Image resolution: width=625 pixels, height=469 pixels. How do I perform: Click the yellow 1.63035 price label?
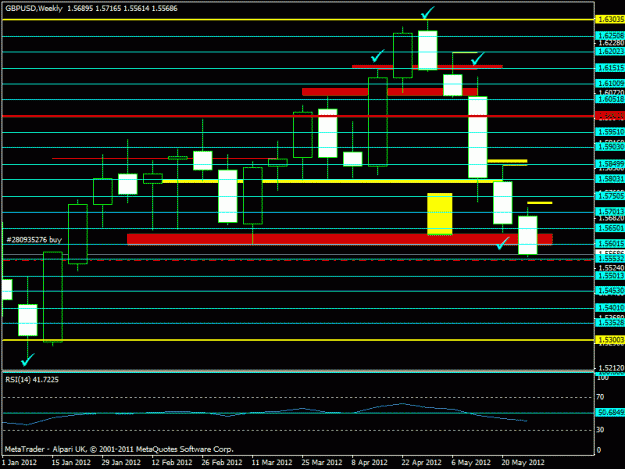coord(610,19)
